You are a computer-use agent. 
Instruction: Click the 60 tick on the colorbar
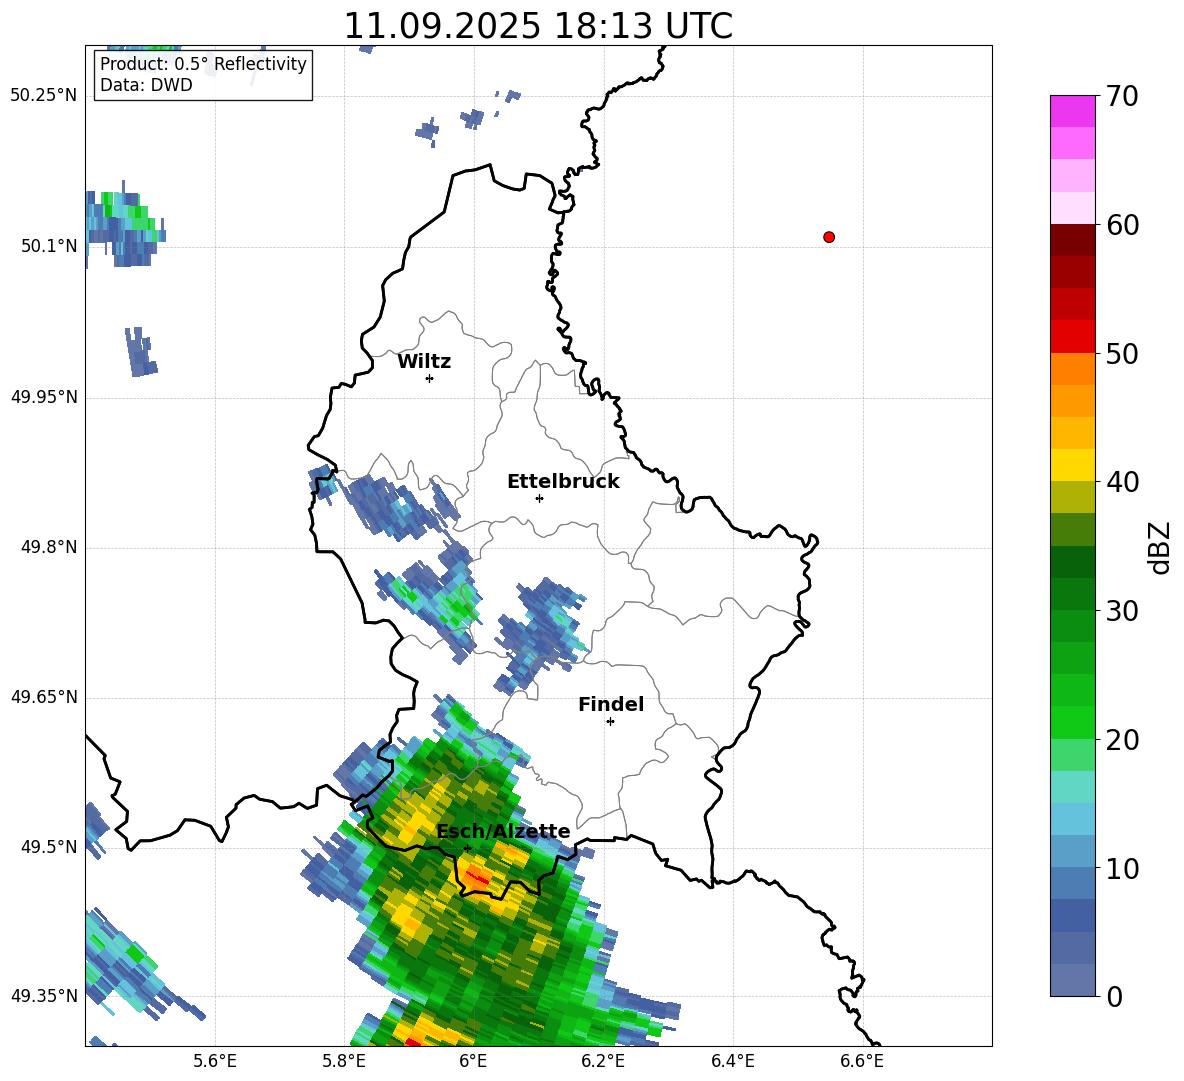(x=1122, y=225)
